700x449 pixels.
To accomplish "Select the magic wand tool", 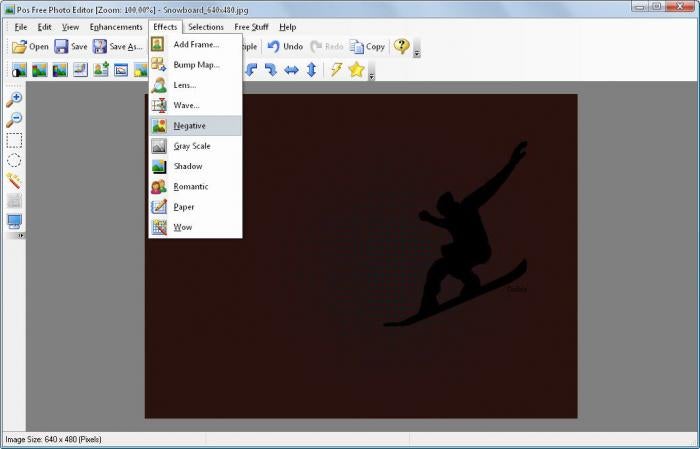I will (x=14, y=181).
